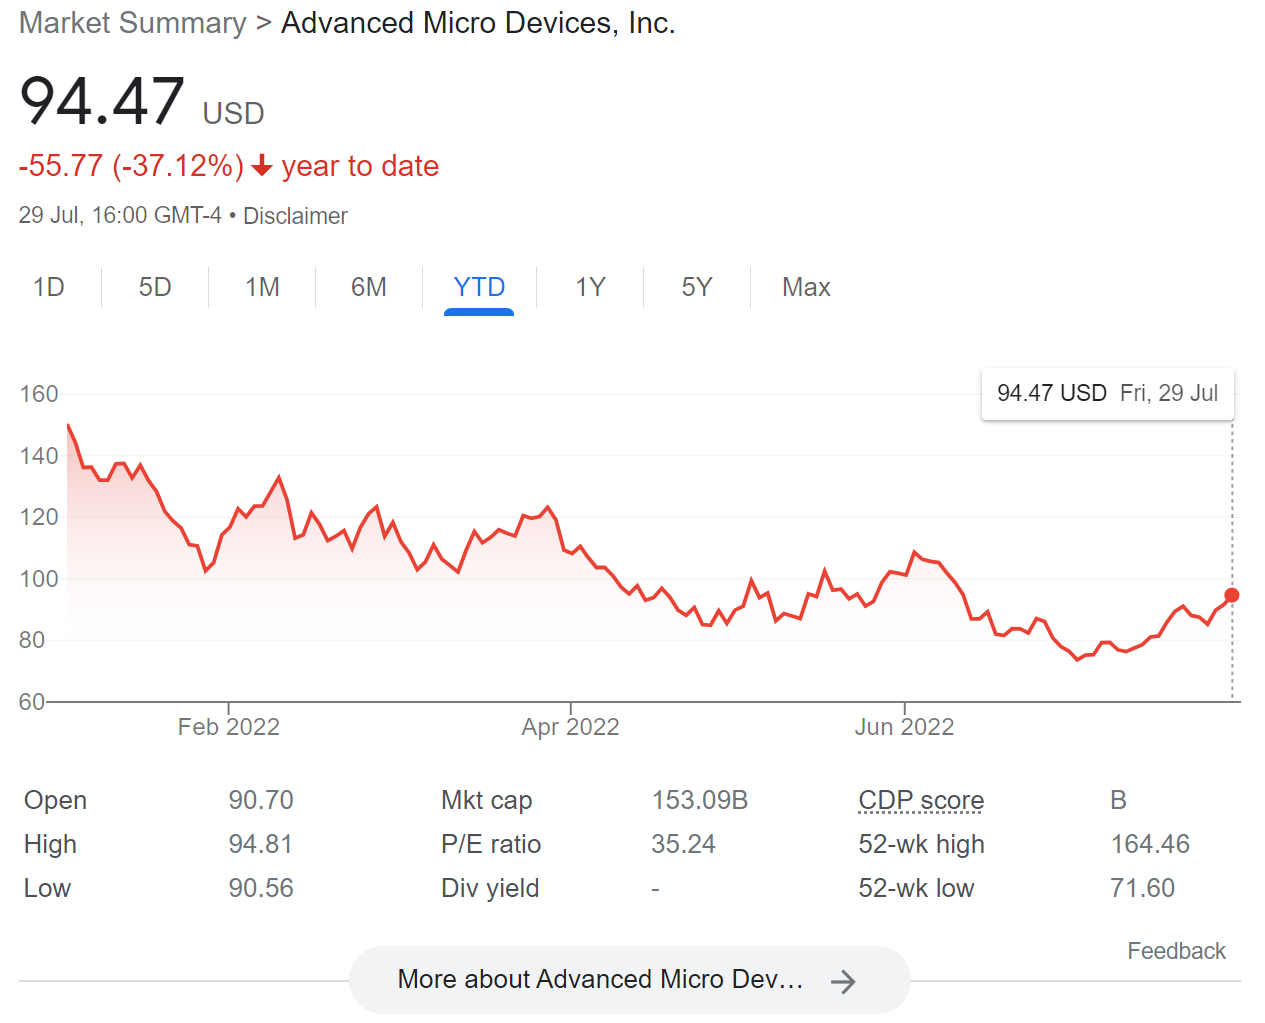
Task: Open the Disclaimer link
Action: 295,216
